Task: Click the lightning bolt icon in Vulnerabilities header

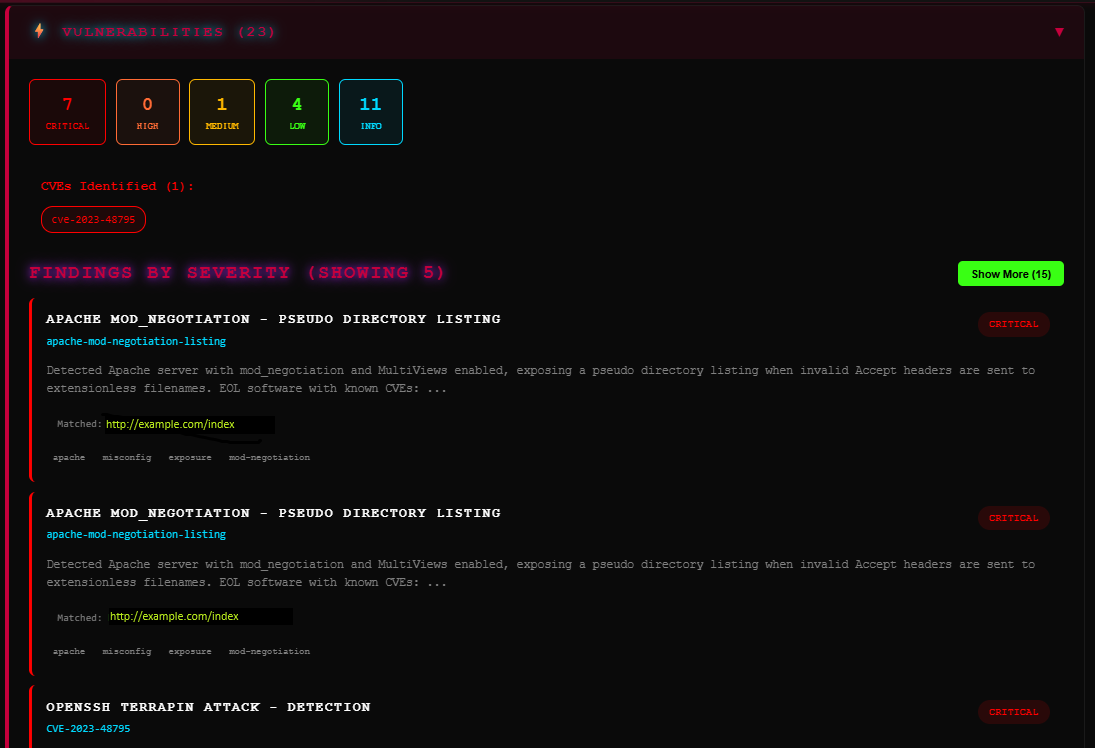Action: 40,31
